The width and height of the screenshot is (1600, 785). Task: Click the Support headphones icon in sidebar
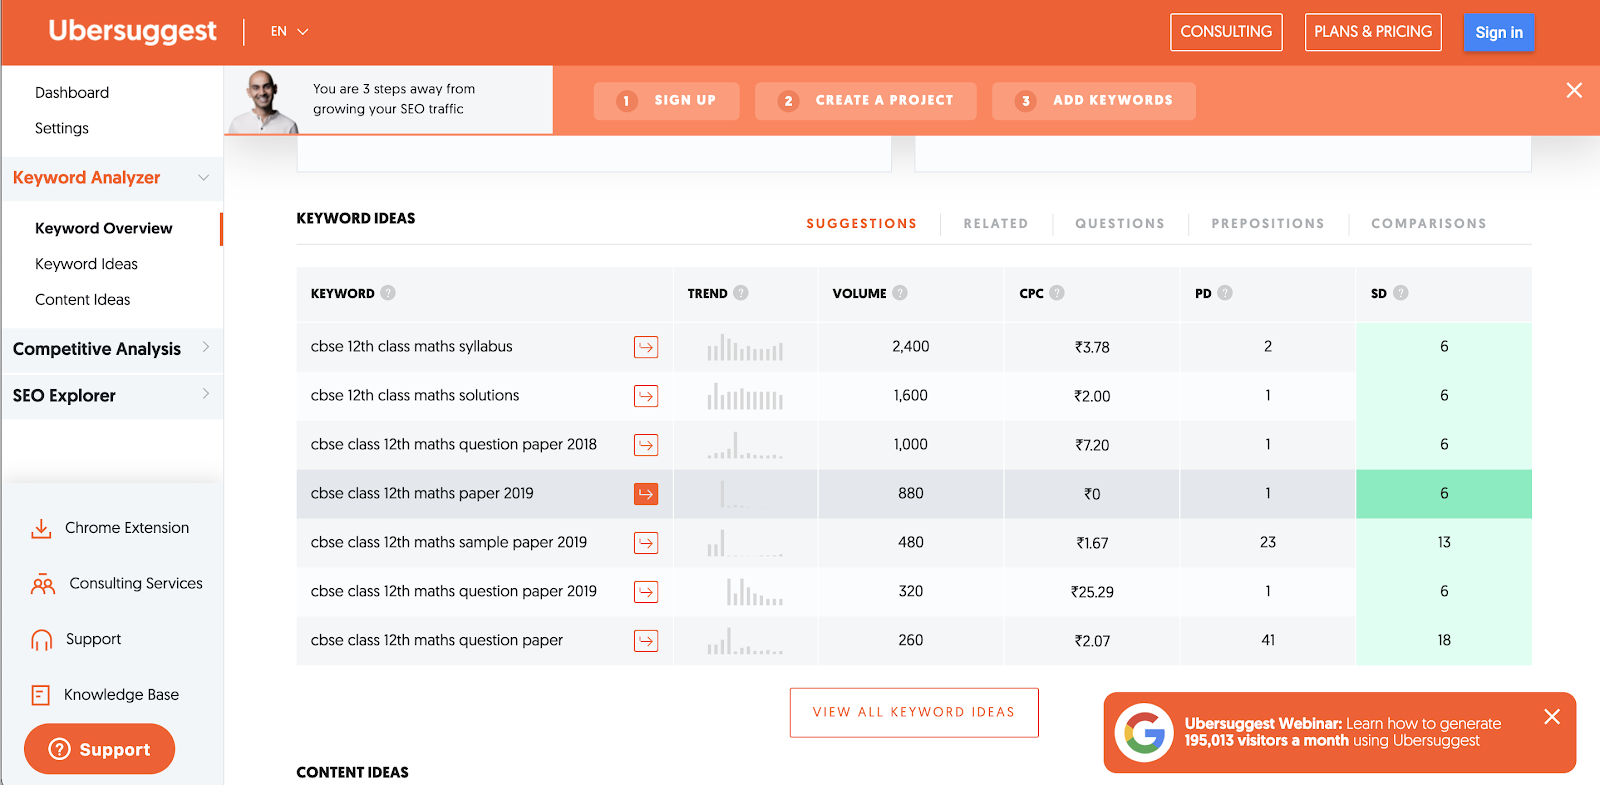click(42, 640)
